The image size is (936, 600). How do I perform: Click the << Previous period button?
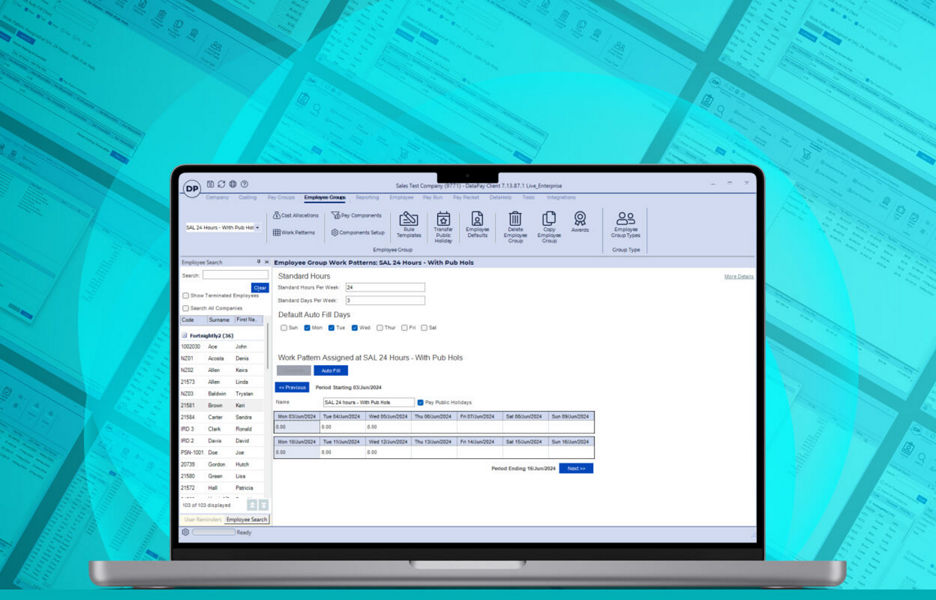pyautogui.click(x=292, y=387)
